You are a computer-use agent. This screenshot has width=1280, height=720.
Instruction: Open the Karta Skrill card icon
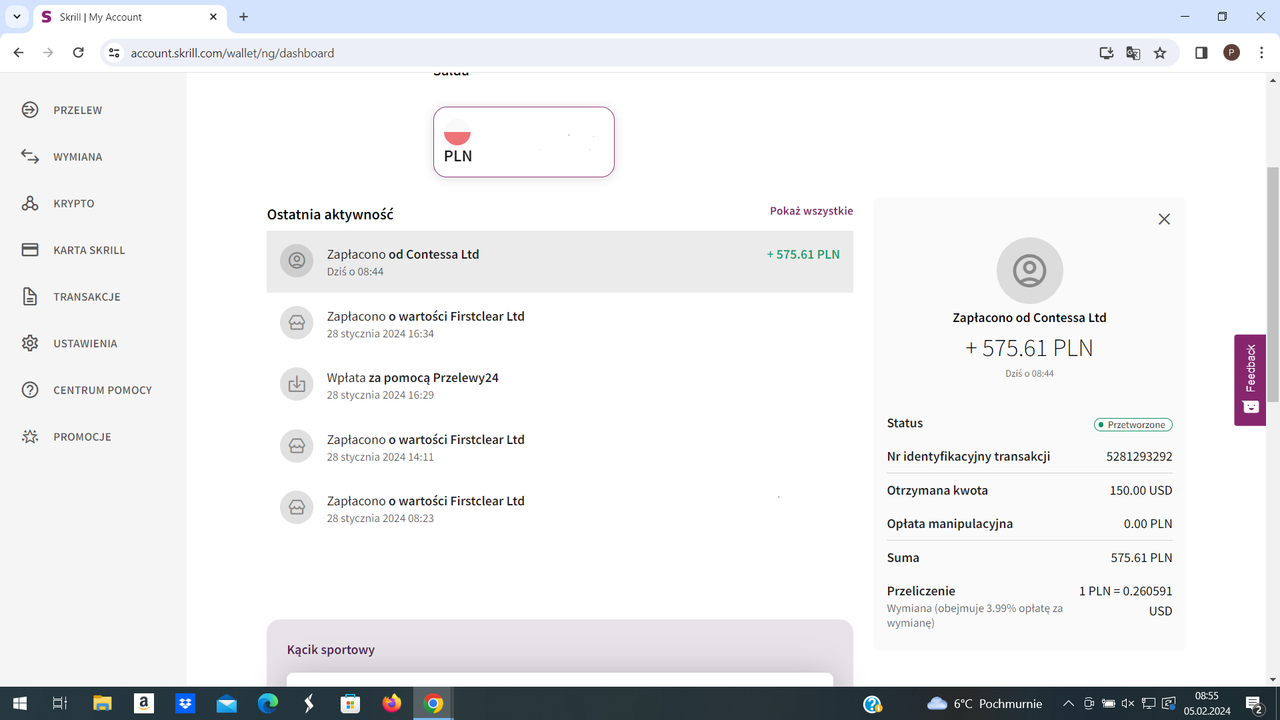pos(30,250)
